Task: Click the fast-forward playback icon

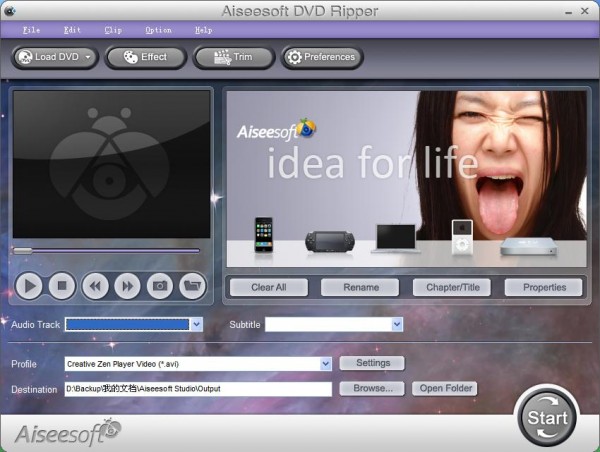Action: [x=127, y=286]
